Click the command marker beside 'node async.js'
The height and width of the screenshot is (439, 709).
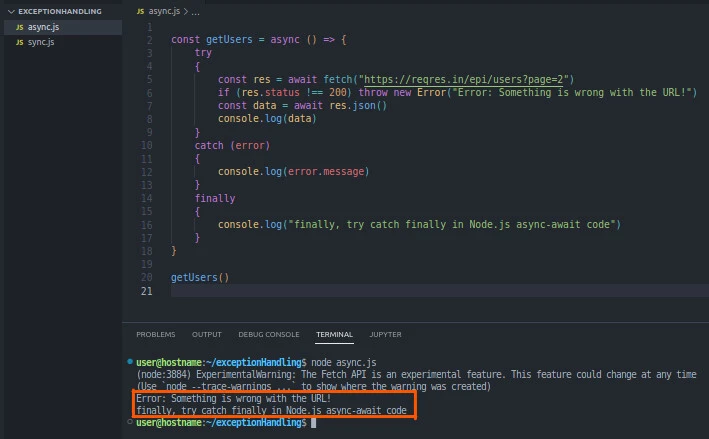tap(132, 361)
